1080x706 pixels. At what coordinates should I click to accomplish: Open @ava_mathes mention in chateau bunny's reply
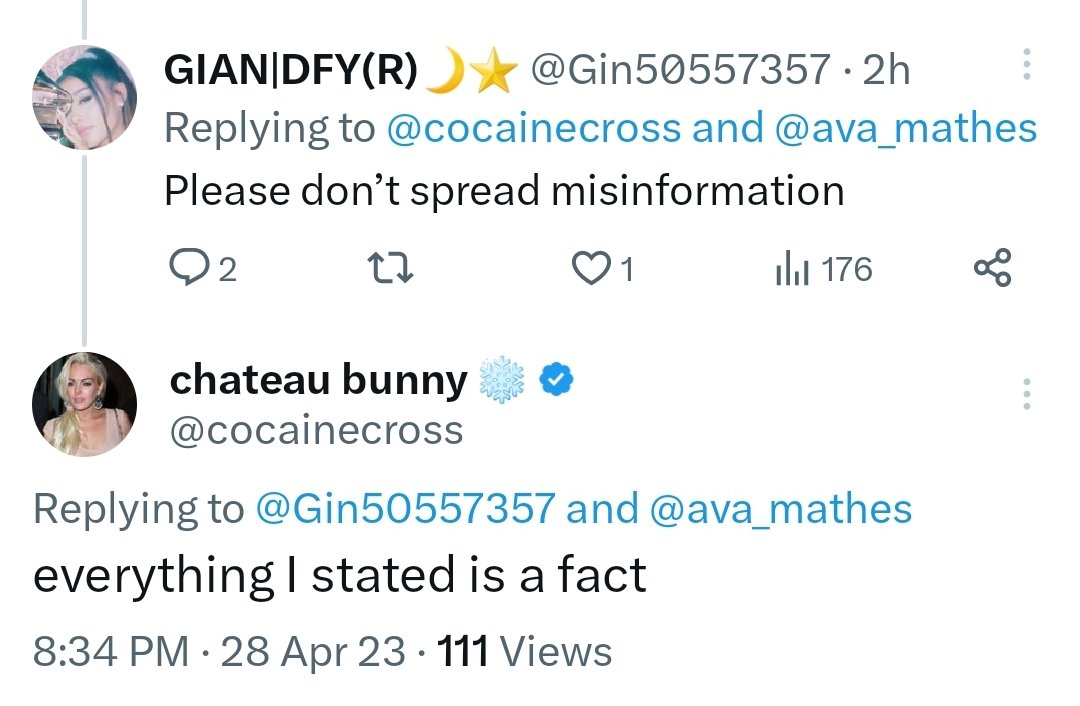[780, 508]
